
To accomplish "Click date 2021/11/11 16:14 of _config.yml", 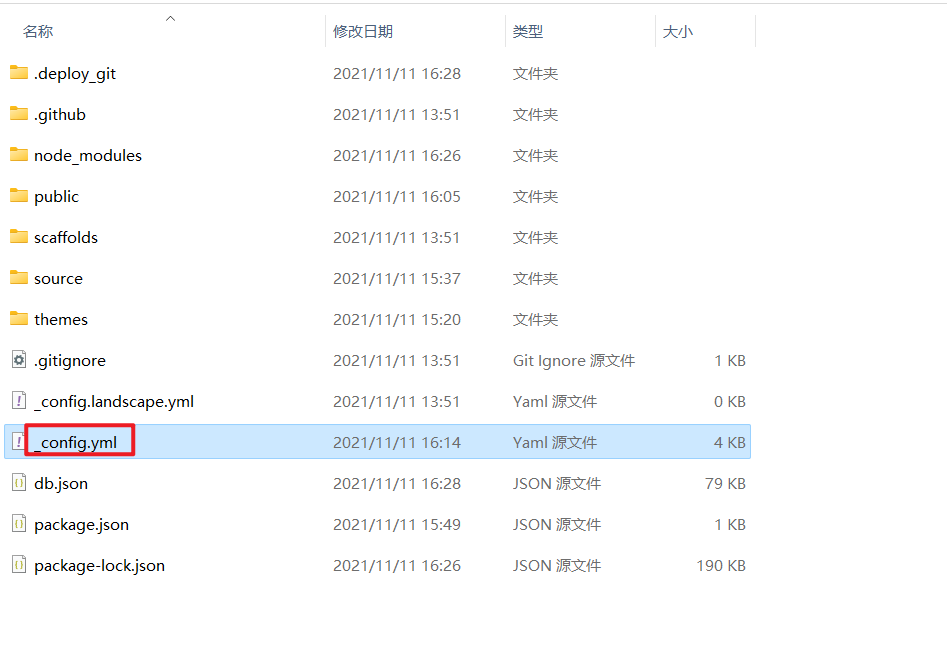I will click(x=397, y=443).
